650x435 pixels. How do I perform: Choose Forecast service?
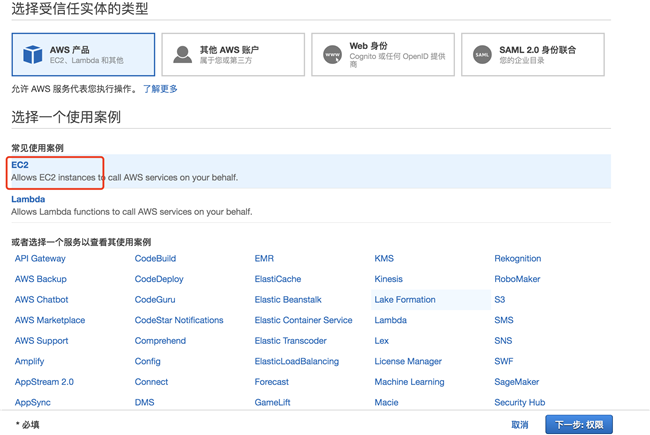(x=272, y=382)
